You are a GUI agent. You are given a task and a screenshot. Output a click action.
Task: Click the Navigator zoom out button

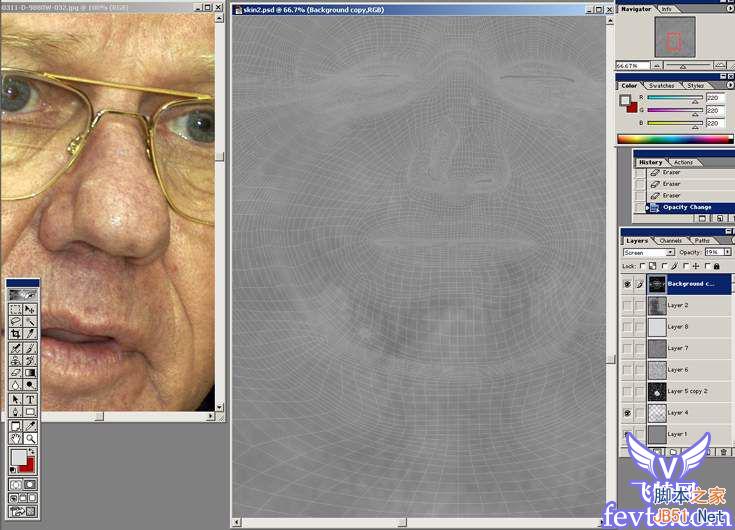pos(658,66)
